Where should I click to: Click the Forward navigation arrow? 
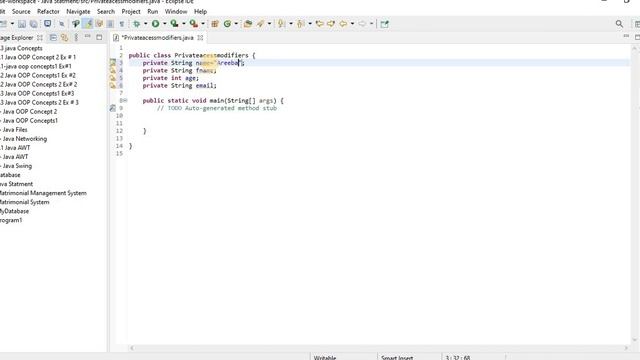click(362, 24)
